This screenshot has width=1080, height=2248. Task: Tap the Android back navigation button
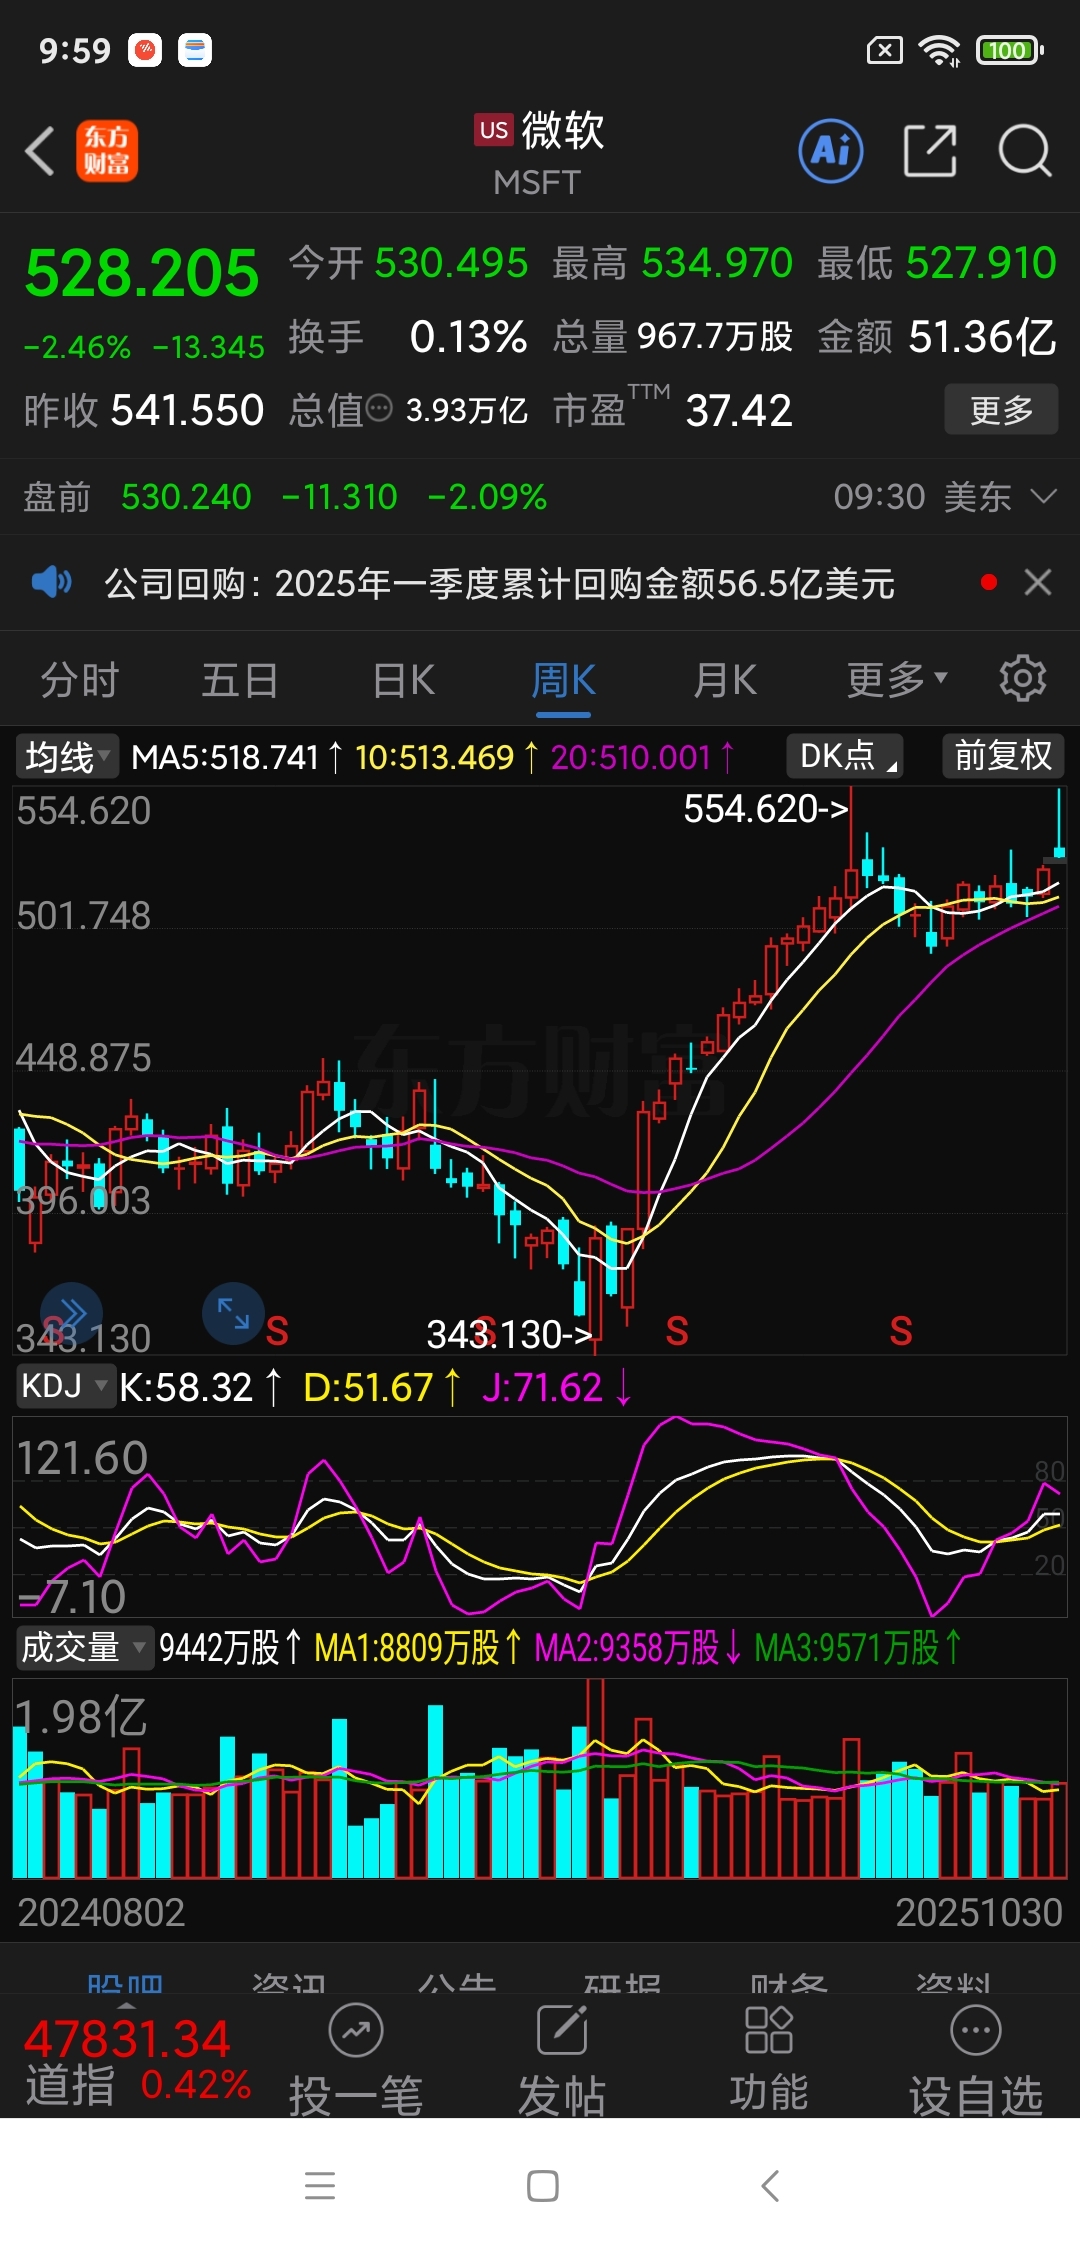coord(769,2186)
